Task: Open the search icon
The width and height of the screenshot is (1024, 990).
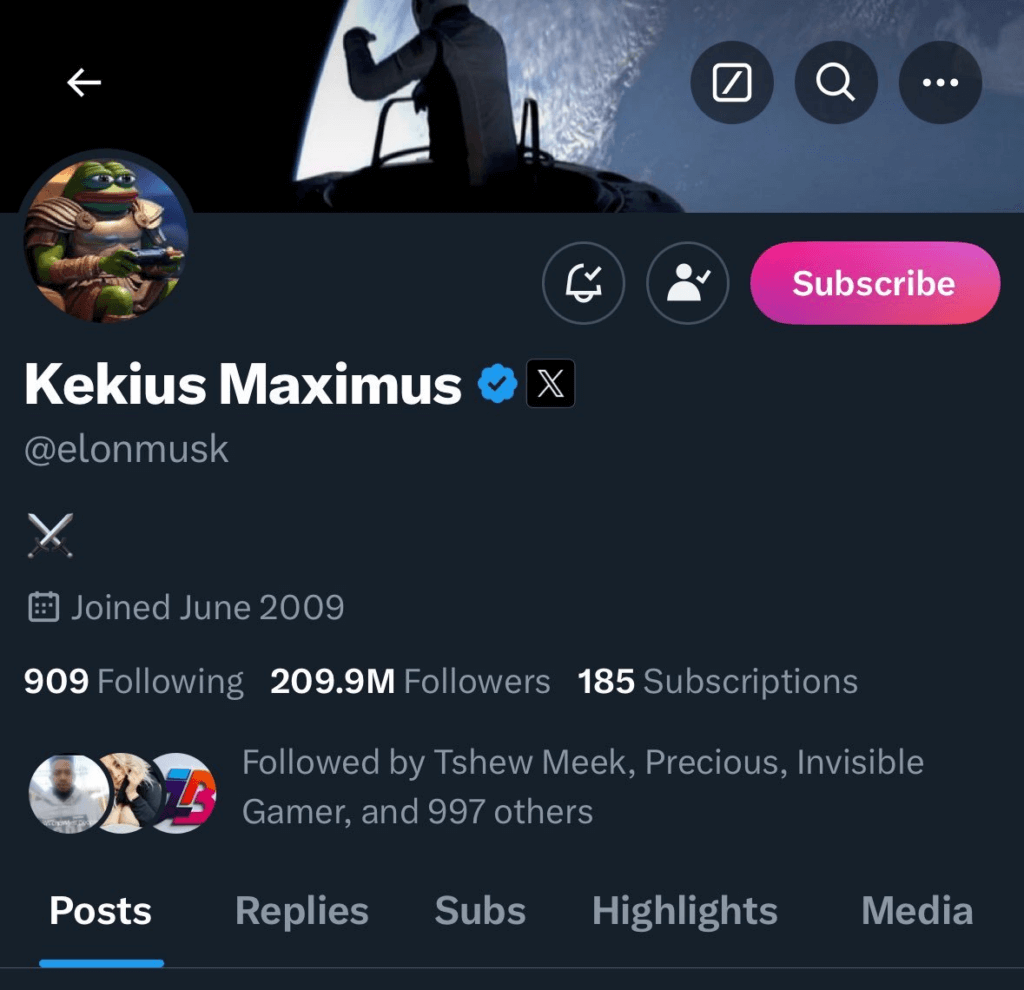Action: pyautogui.click(x=836, y=83)
